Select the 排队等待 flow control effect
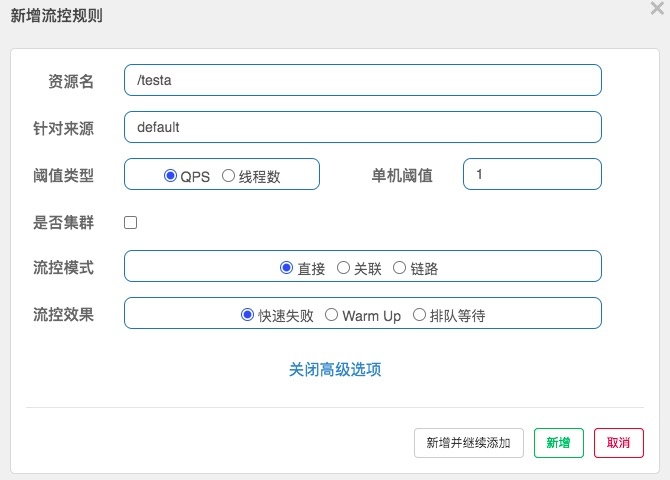Viewport: 670px width, 480px height. 419,315
